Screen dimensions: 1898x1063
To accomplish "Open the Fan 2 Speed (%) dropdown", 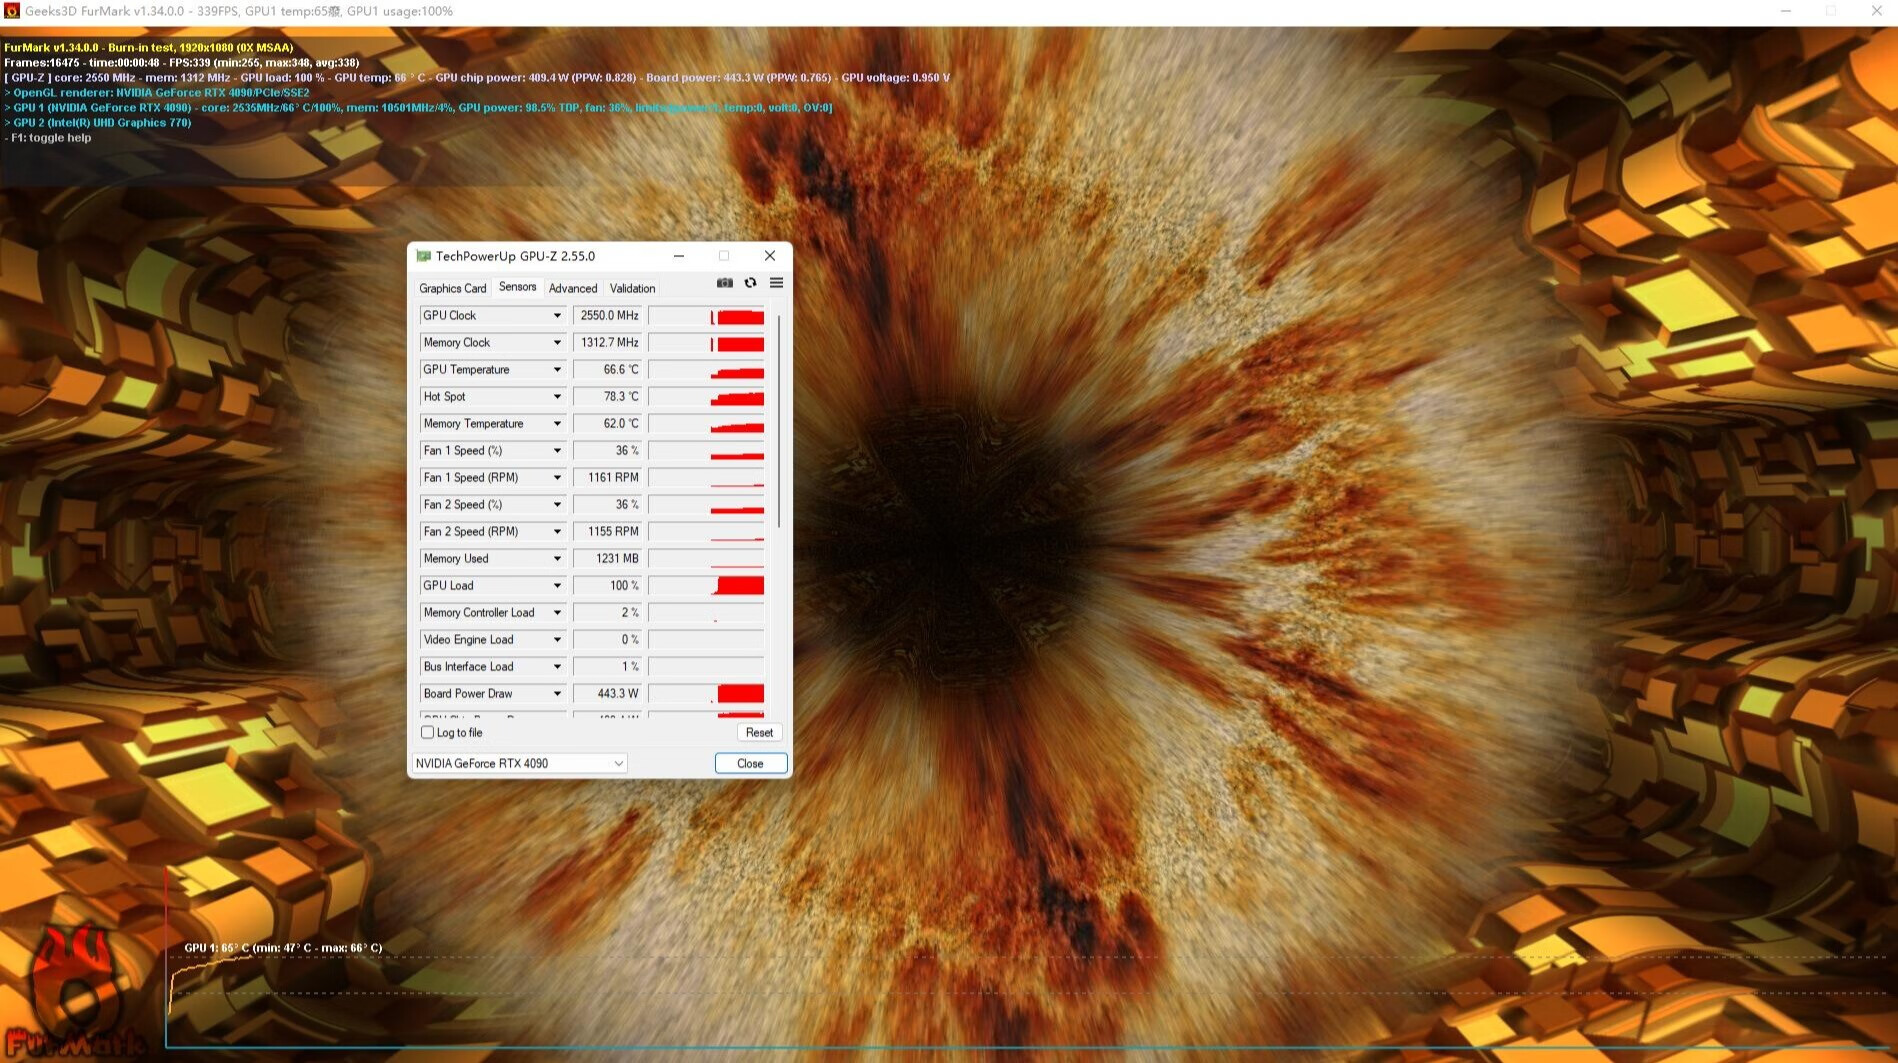I will pos(557,505).
